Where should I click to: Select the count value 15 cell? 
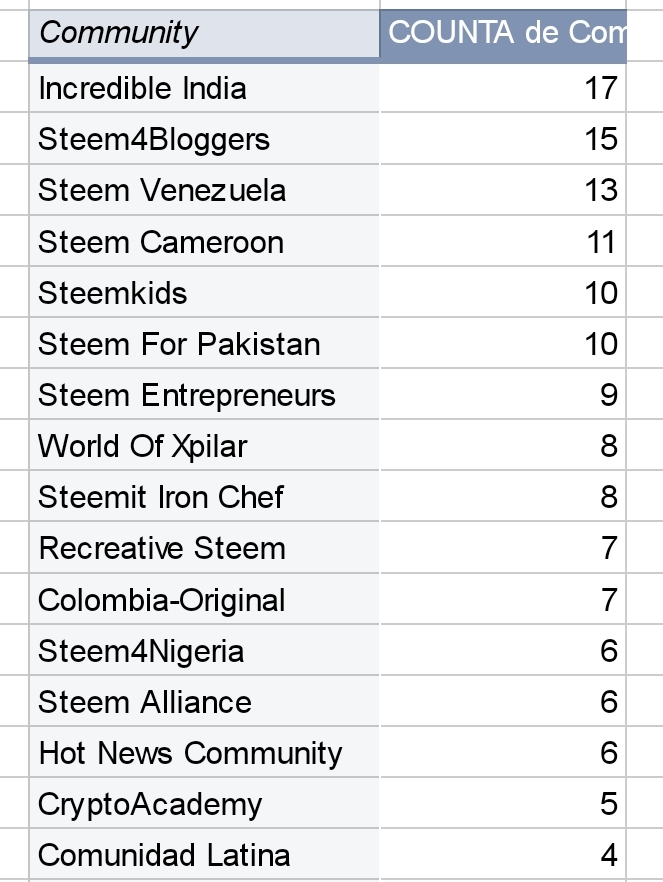(503, 138)
